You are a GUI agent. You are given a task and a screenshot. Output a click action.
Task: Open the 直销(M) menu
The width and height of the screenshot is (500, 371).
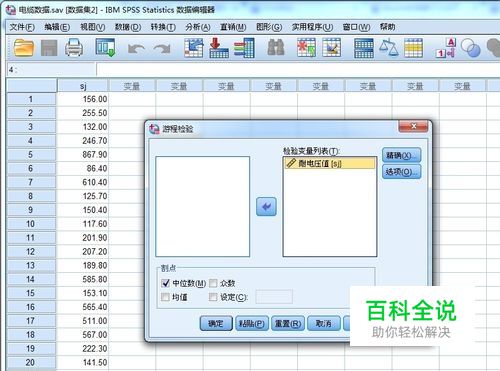[x=233, y=27]
